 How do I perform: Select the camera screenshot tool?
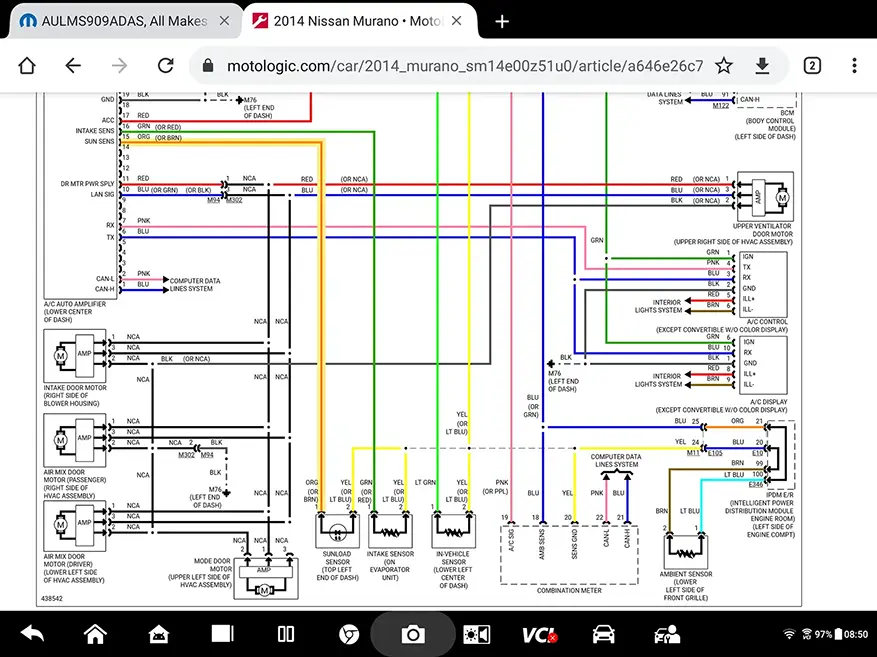point(412,633)
